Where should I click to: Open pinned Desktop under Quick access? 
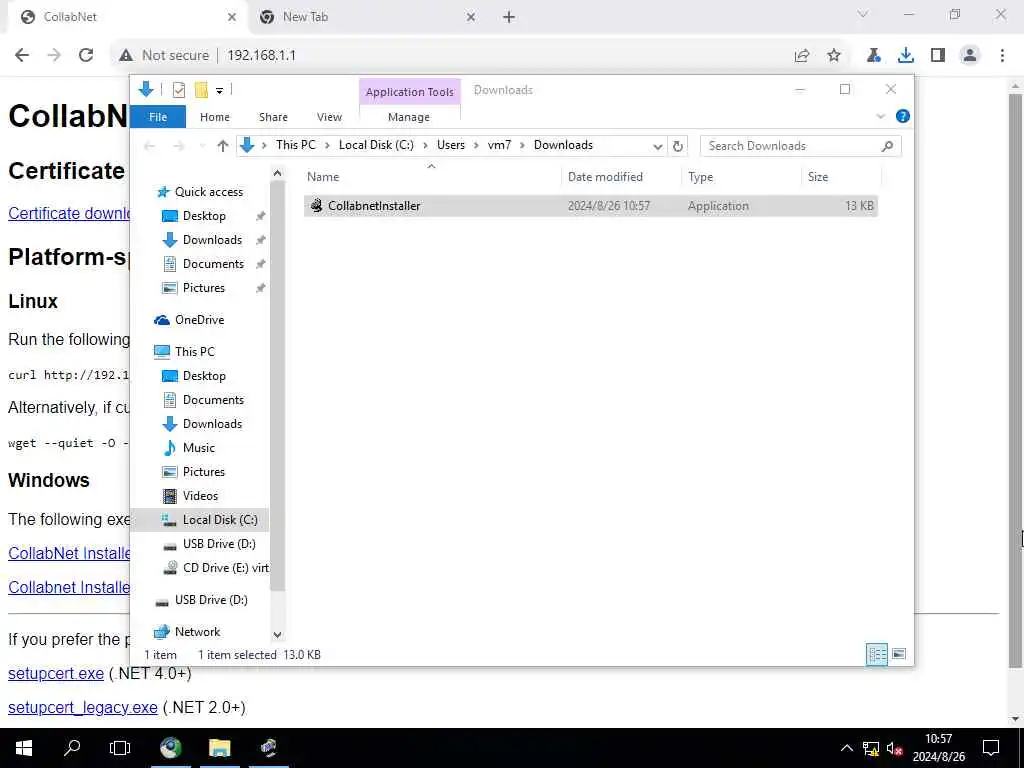[x=204, y=216]
